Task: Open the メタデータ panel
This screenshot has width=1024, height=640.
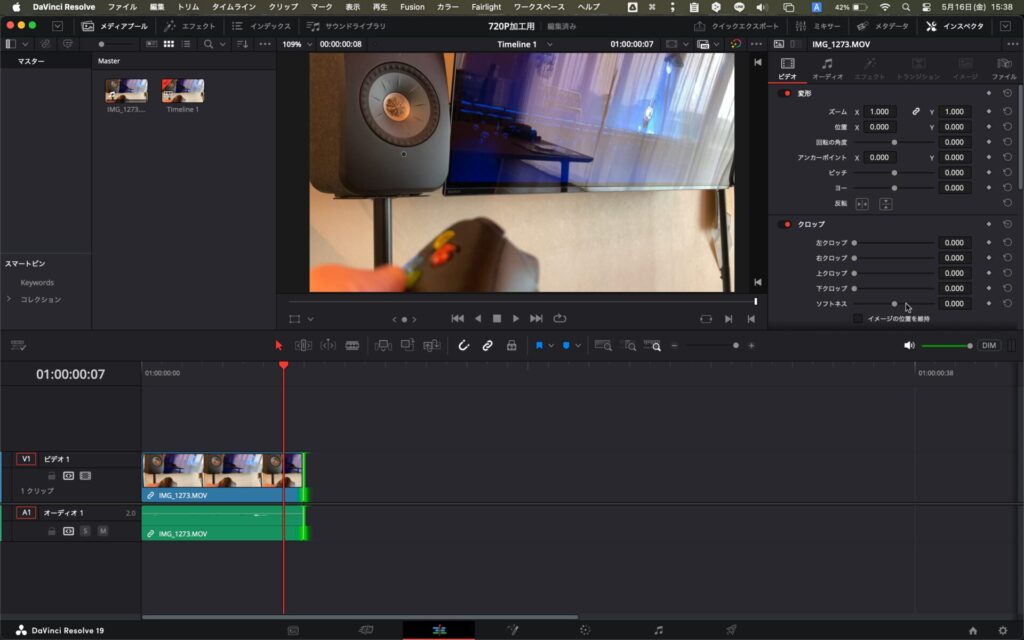Action: [882, 26]
